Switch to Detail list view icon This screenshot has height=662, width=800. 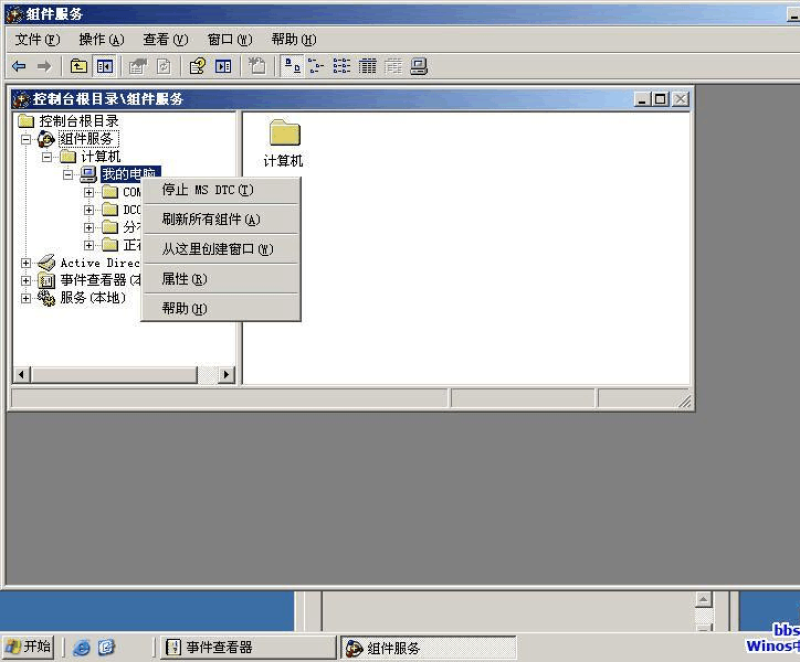[x=368, y=66]
